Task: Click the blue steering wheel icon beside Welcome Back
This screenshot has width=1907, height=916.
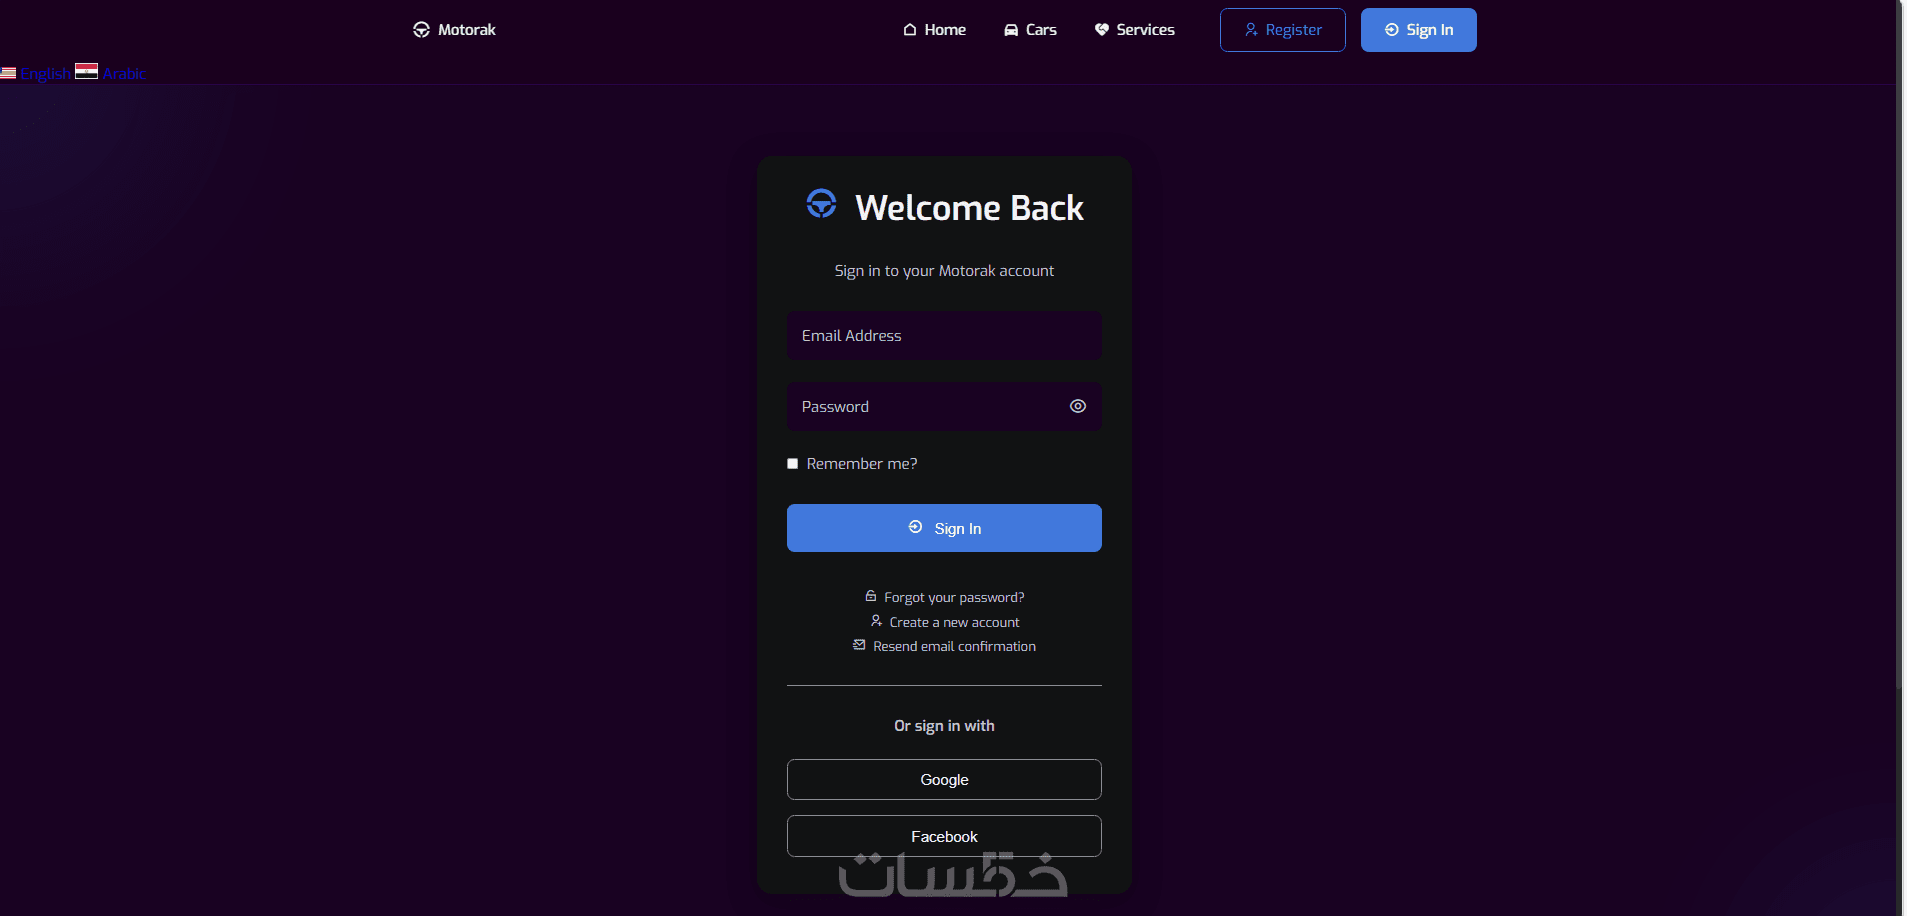Action: tap(821, 203)
